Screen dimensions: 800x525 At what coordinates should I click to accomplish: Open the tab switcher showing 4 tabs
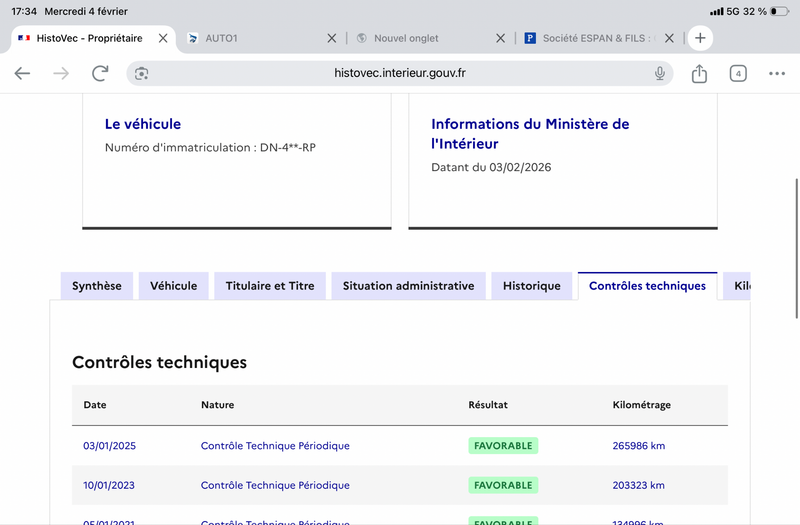point(738,73)
